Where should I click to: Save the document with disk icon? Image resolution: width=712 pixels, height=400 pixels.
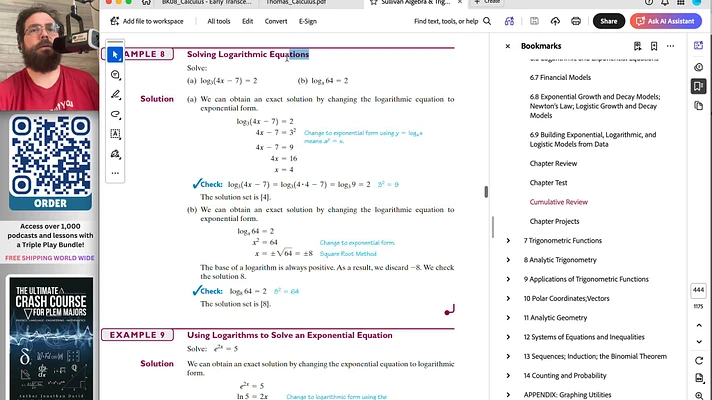pos(534,21)
